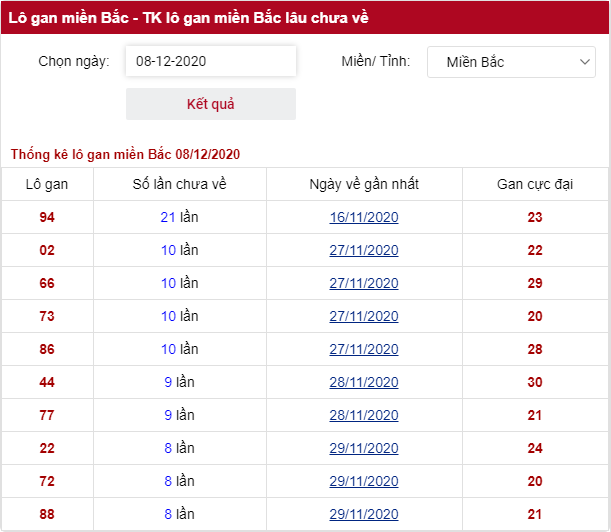Focus the date field showing 08-12-2020
Image resolution: width=611 pixels, height=532 pixels.
tap(211, 61)
